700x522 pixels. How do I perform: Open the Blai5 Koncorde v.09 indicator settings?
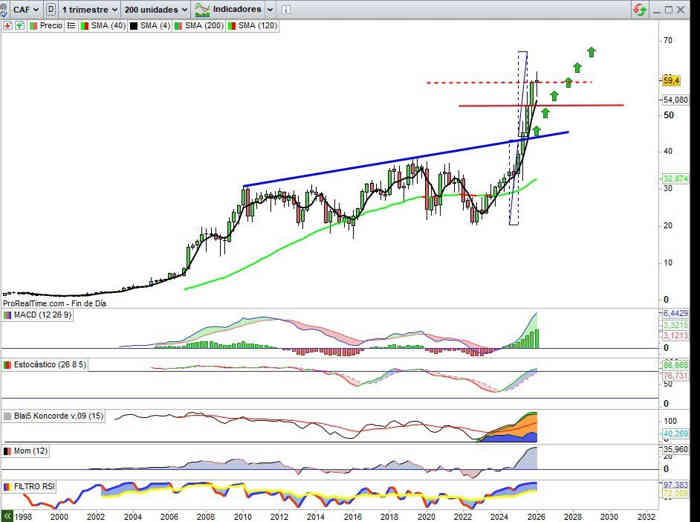pos(54,414)
